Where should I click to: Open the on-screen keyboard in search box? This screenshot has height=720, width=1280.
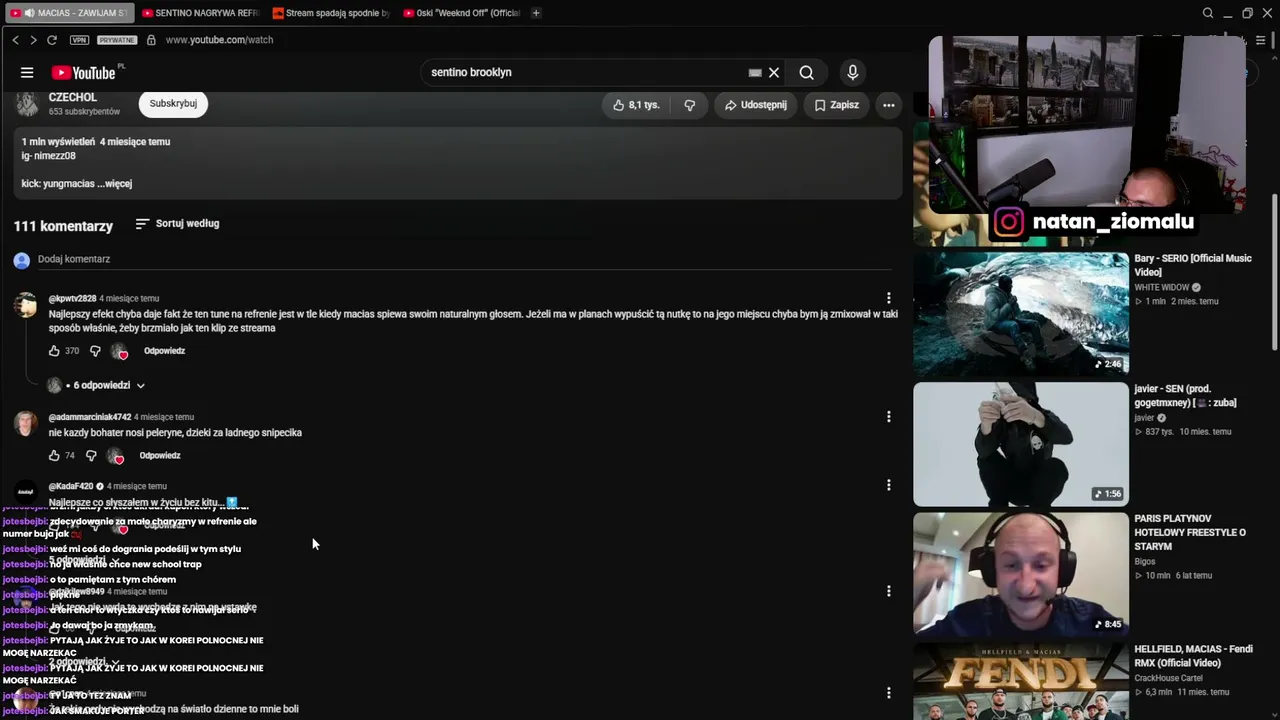pos(755,72)
